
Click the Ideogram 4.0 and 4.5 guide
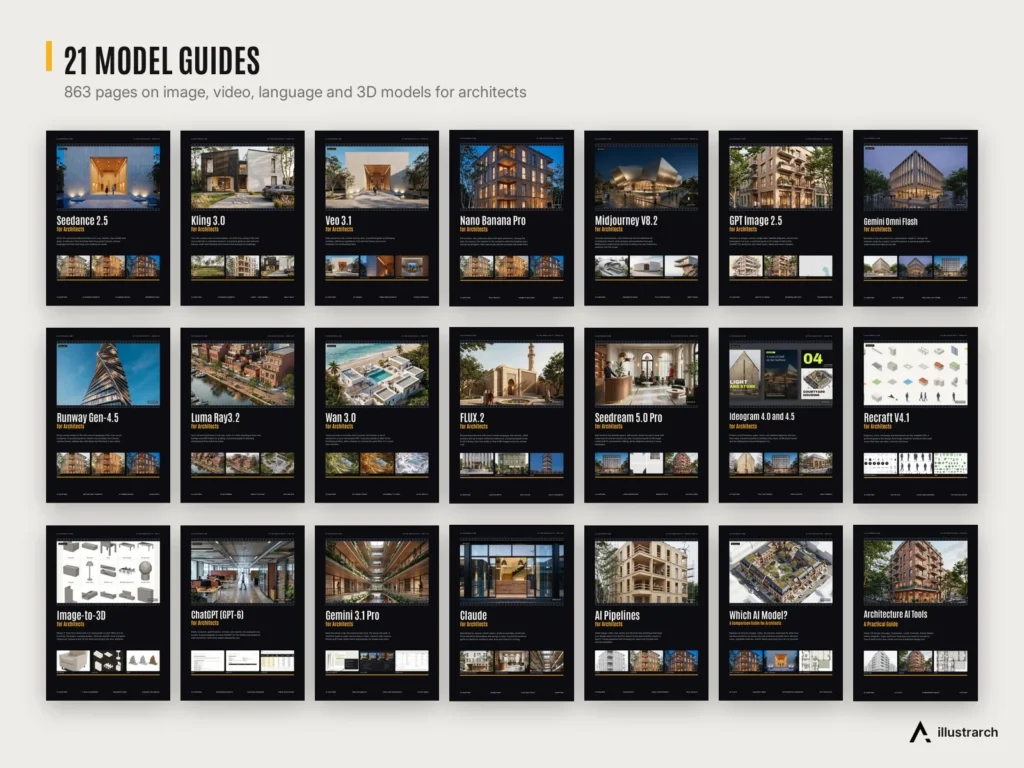point(780,415)
